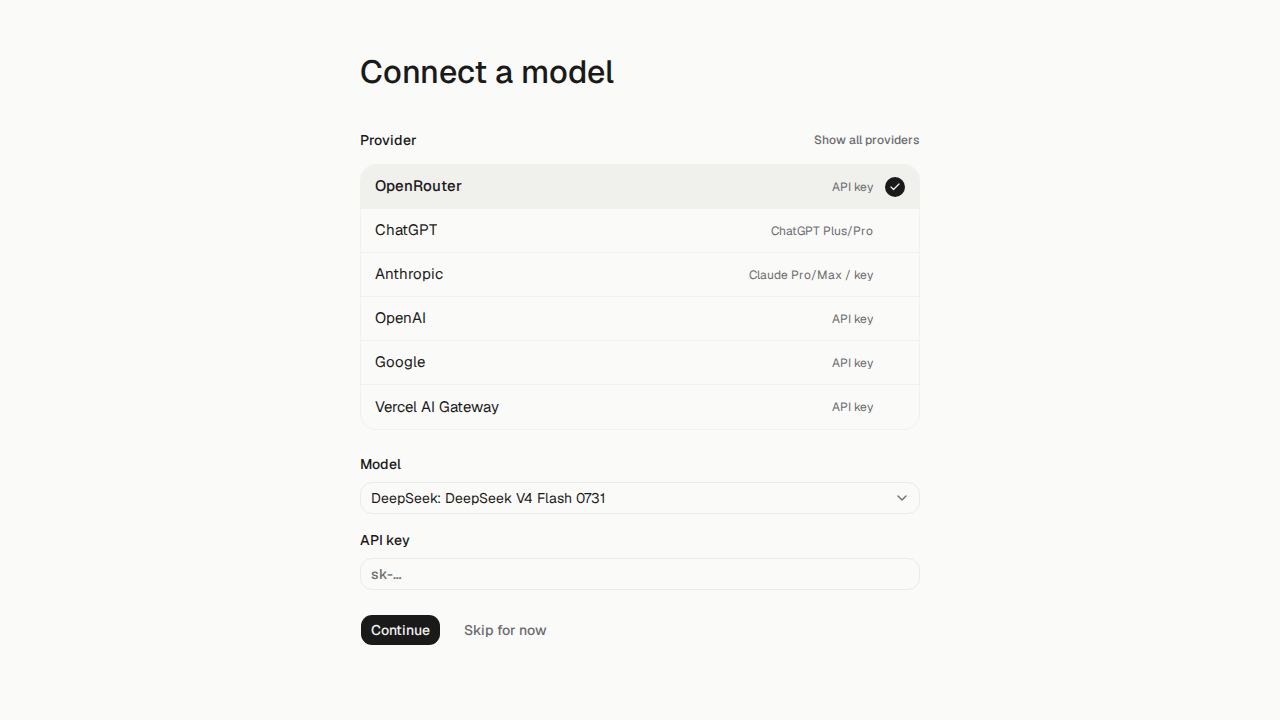Viewport: 1280px width, 720px height.
Task: Open the DeepSeek V4 Flash model dropdown
Action: [640, 498]
